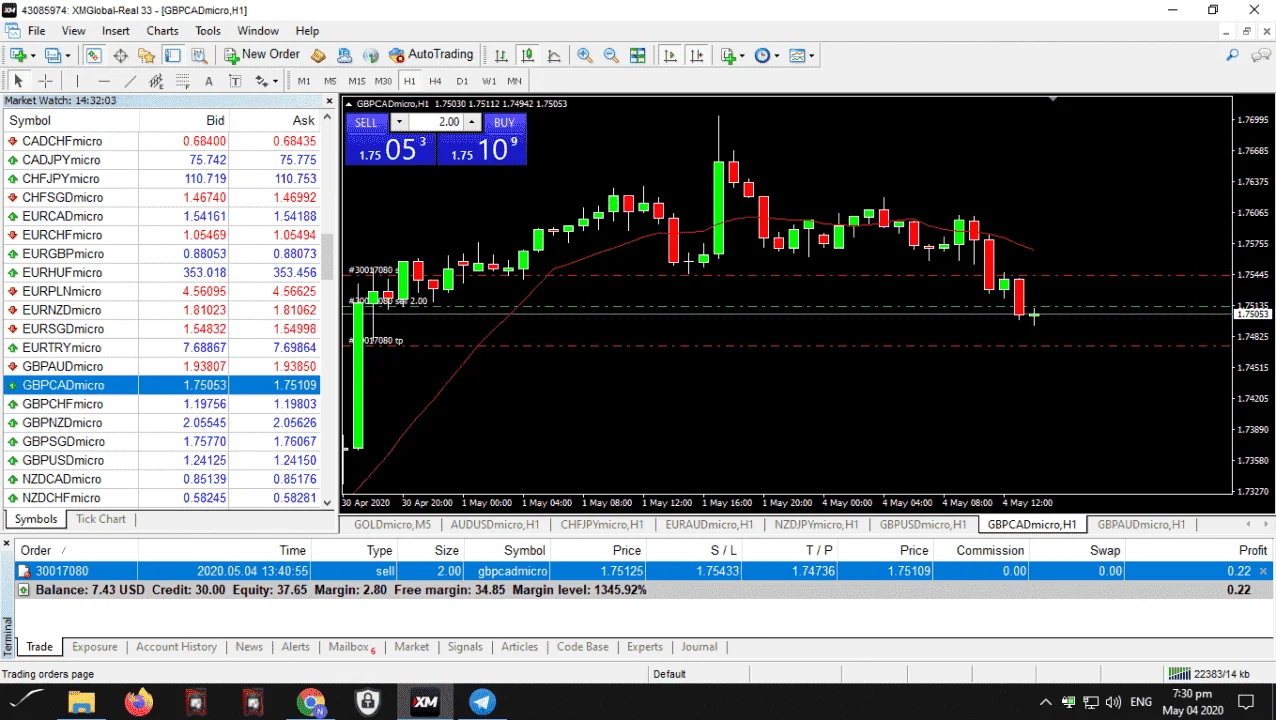This screenshot has width=1276, height=720.
Task: Zoom in the chart with magnifier plus
Action: coord(585,55)
